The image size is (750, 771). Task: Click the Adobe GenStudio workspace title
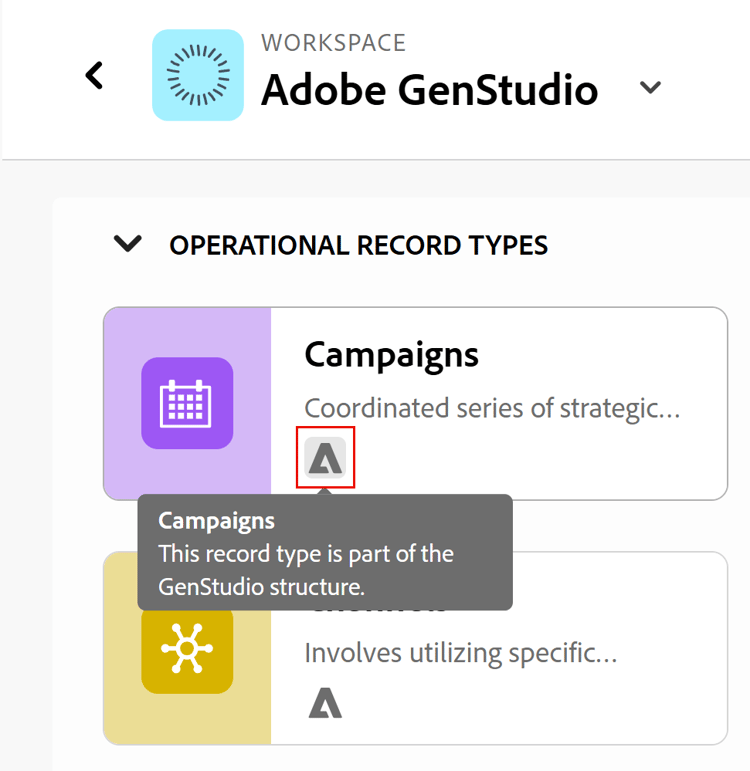pos(429,91)
